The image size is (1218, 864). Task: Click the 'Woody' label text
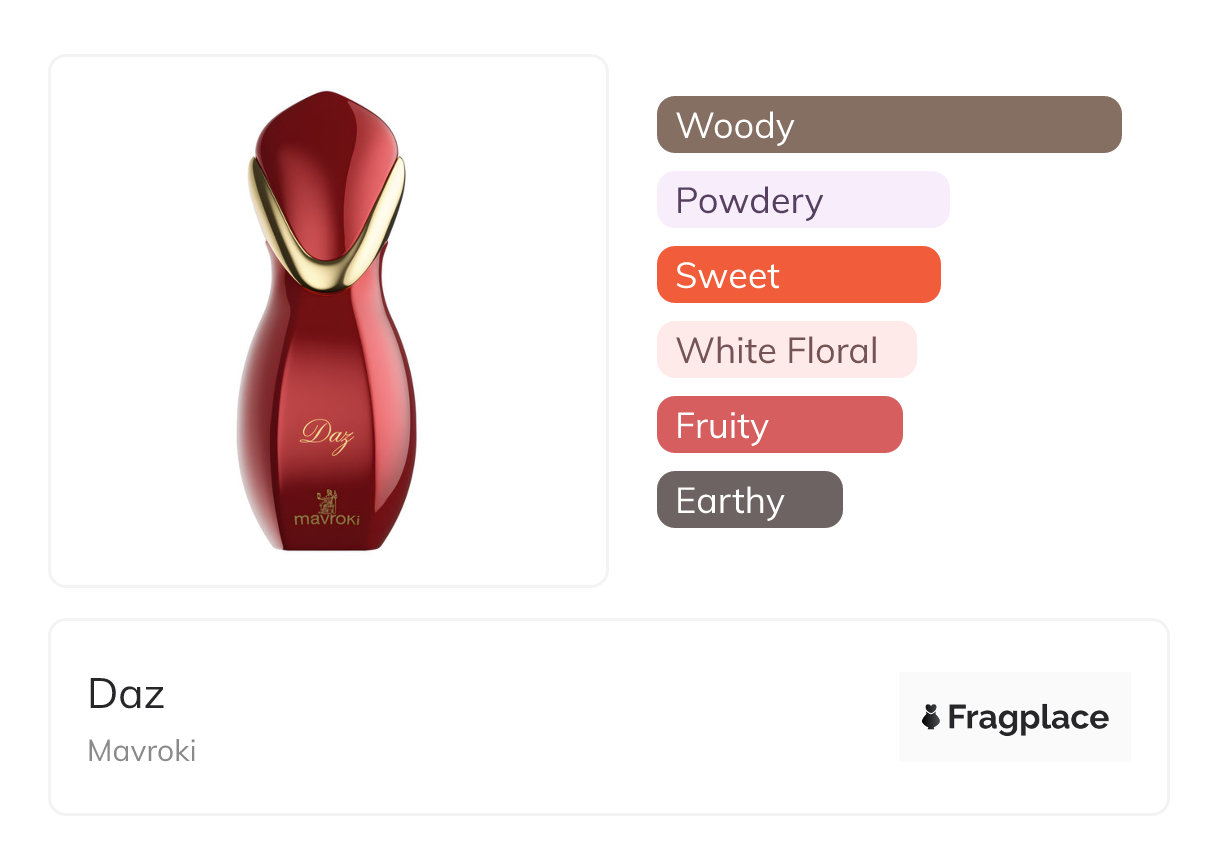coord(735,126)
